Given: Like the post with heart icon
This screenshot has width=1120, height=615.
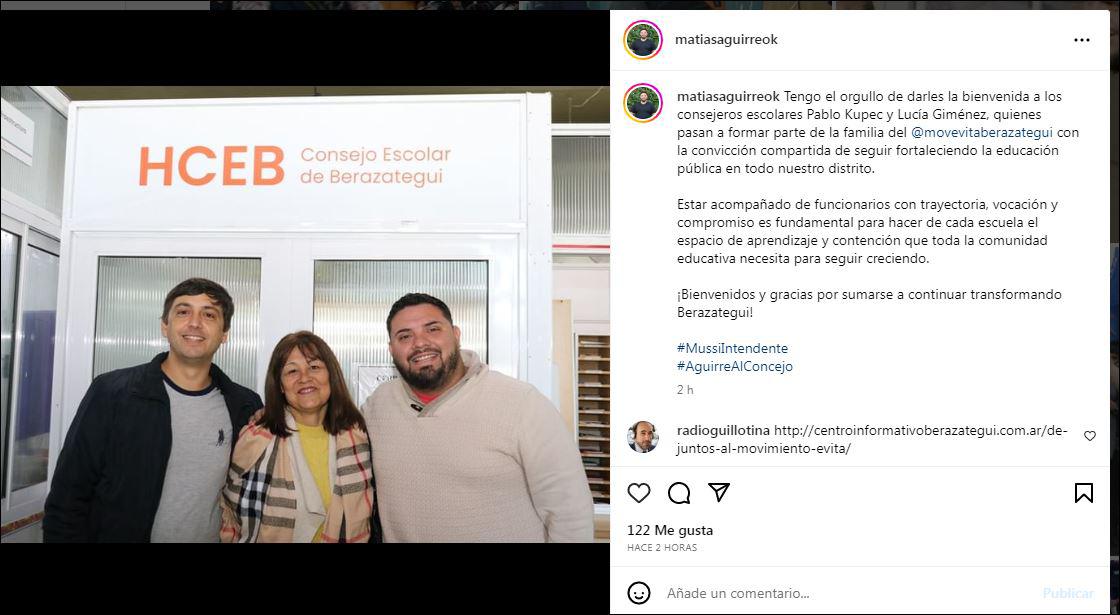Looking at the screenshot, I should coord(639,493).
